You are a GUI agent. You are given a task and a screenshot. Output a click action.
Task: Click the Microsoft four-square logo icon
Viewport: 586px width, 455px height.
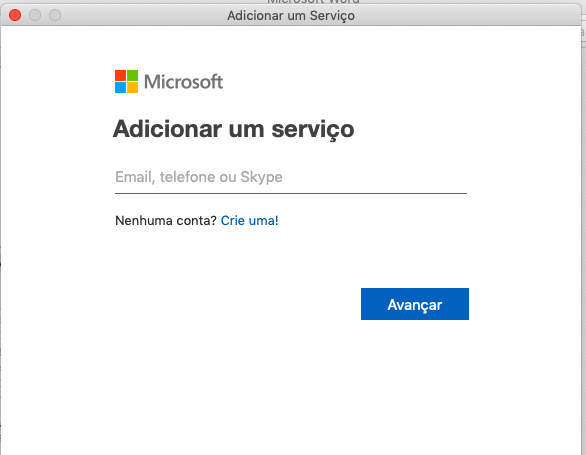pos(126,82)
